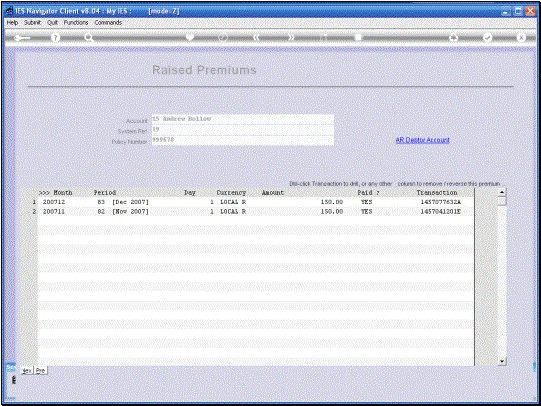Click the double right chevron icon
Screen dimensions: 541x406
pos(291,37)
